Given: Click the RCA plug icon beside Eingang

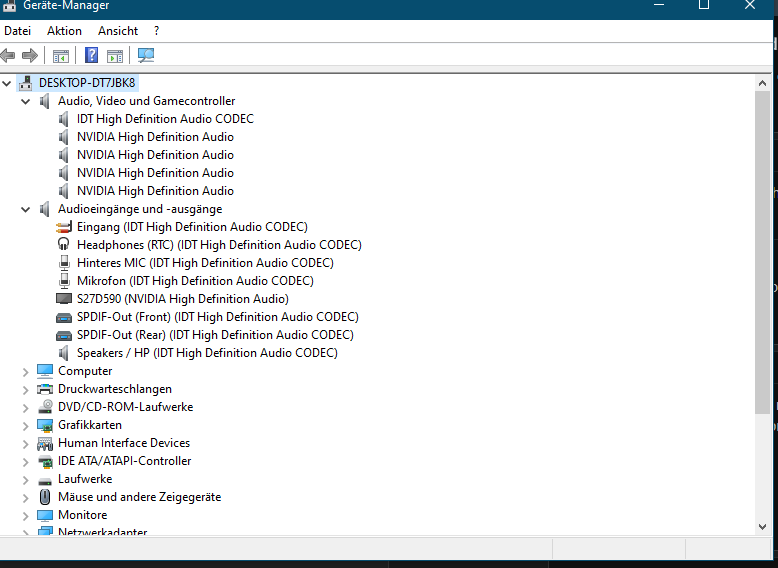Looking at the screenshot, I should (x=64, y=227).
